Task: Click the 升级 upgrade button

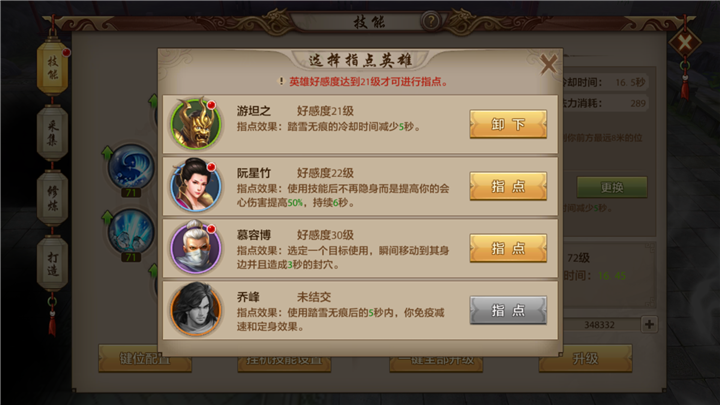Action: 585,358
